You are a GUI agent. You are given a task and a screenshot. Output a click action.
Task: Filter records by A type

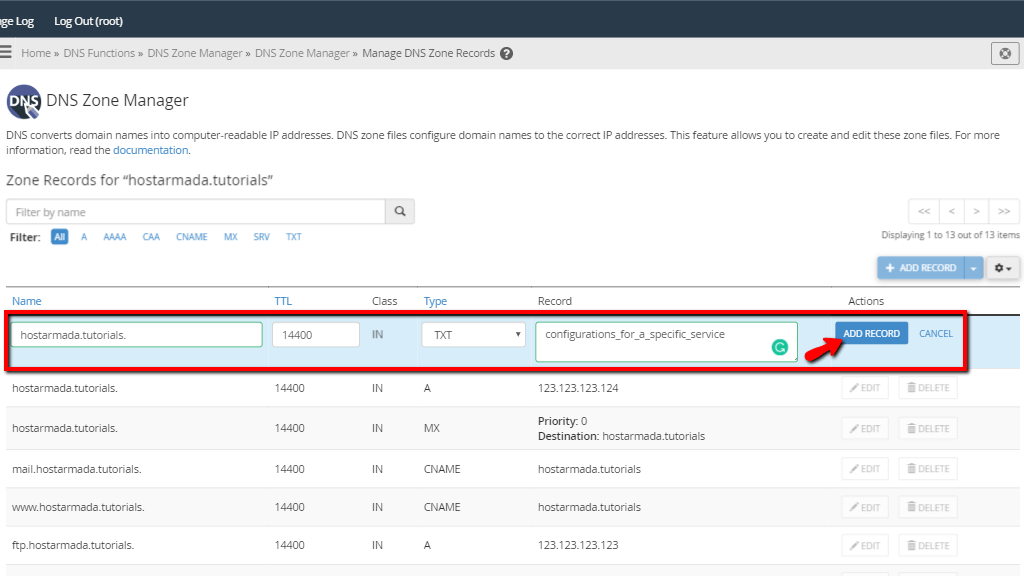point(84,237)
